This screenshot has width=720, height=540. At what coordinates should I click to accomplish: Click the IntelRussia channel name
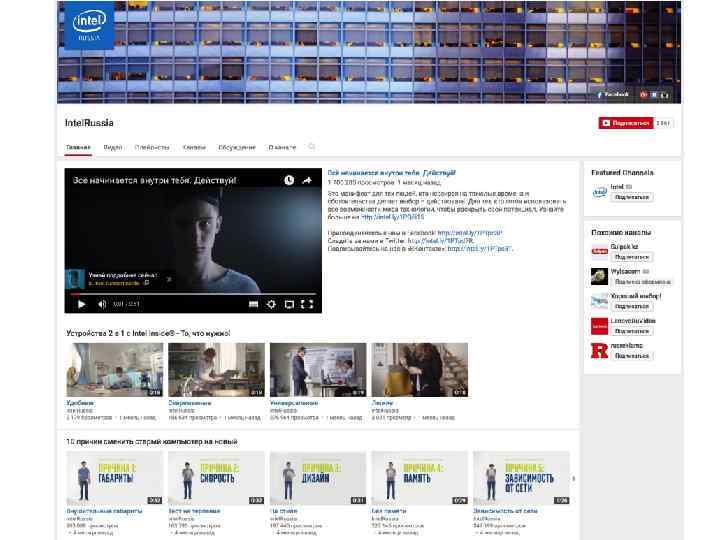[89, 123]
